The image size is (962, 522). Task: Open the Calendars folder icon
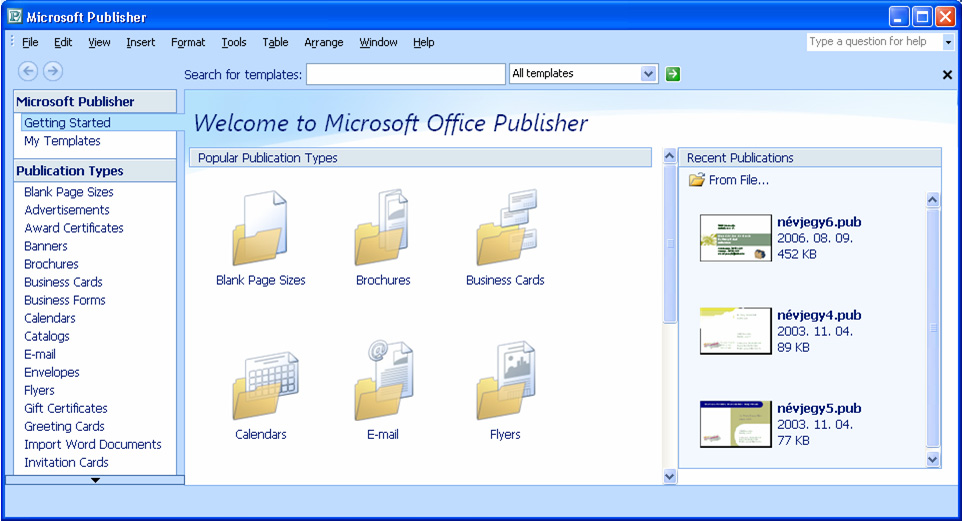pyautogui.click(x=265, y=385)
